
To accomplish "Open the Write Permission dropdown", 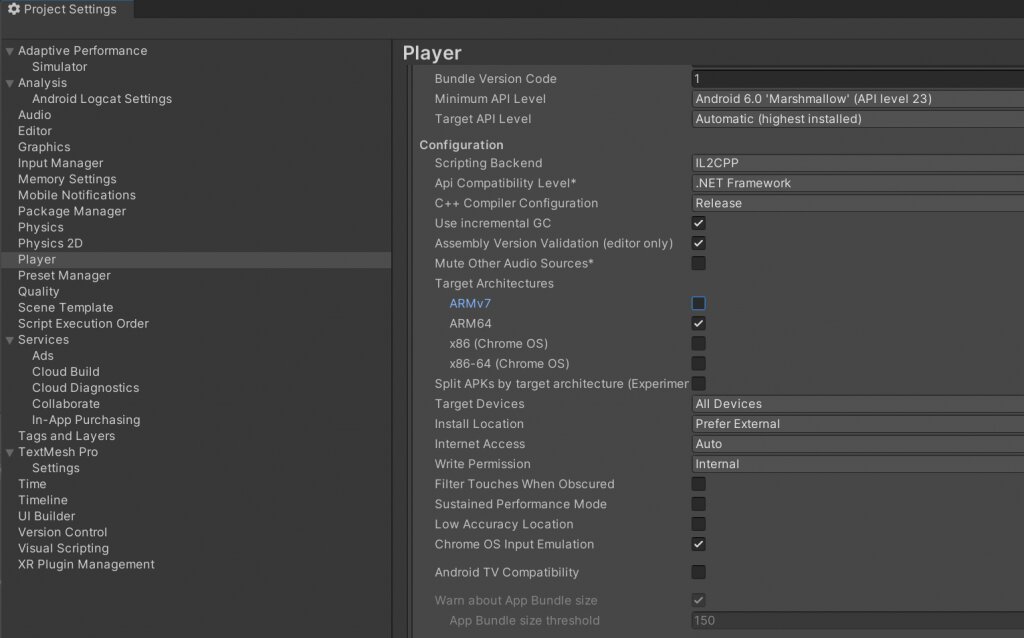I will click(x=857, y=464).
